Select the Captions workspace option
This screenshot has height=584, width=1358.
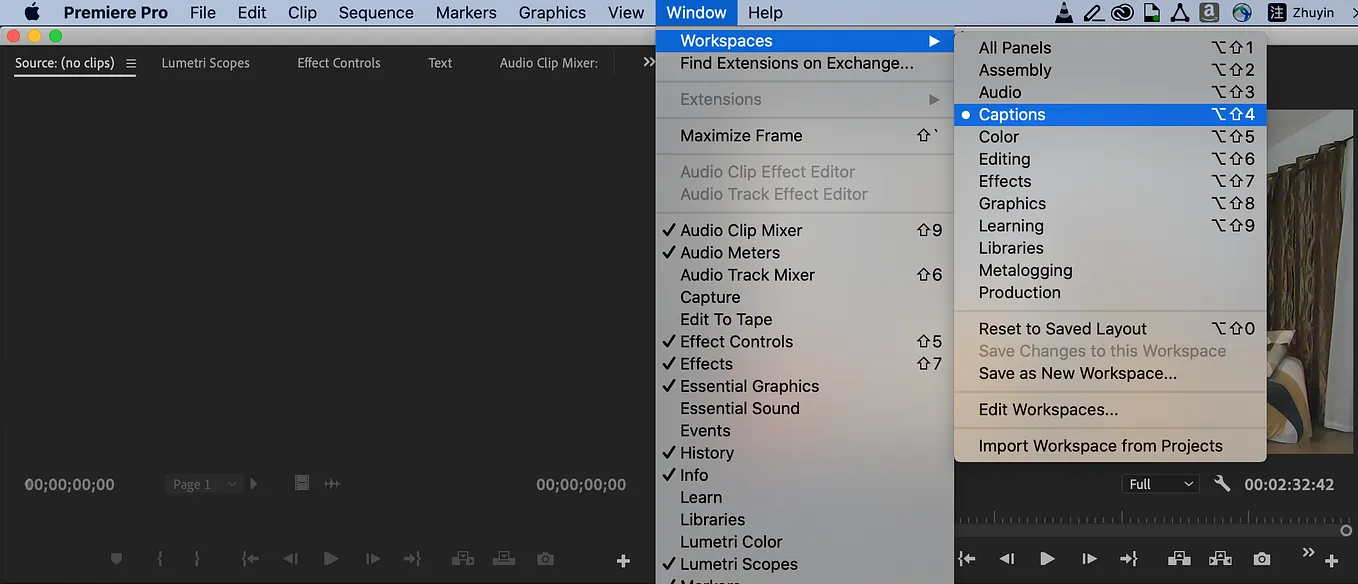[1110, 114]
